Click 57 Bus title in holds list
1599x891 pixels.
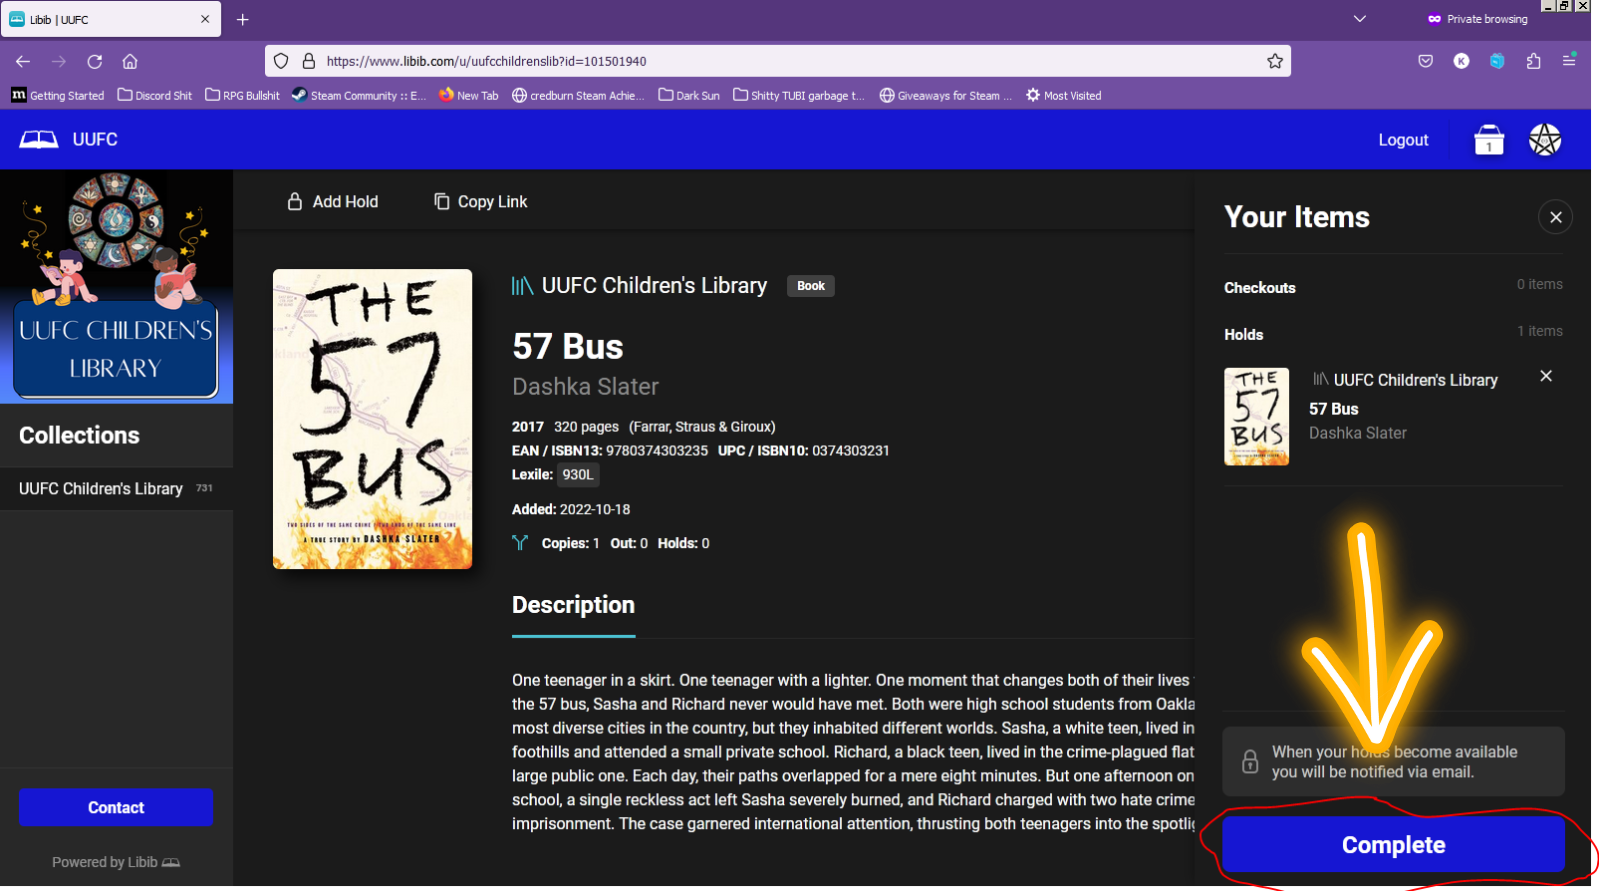pyautogui.click(x=1333, y=409)
